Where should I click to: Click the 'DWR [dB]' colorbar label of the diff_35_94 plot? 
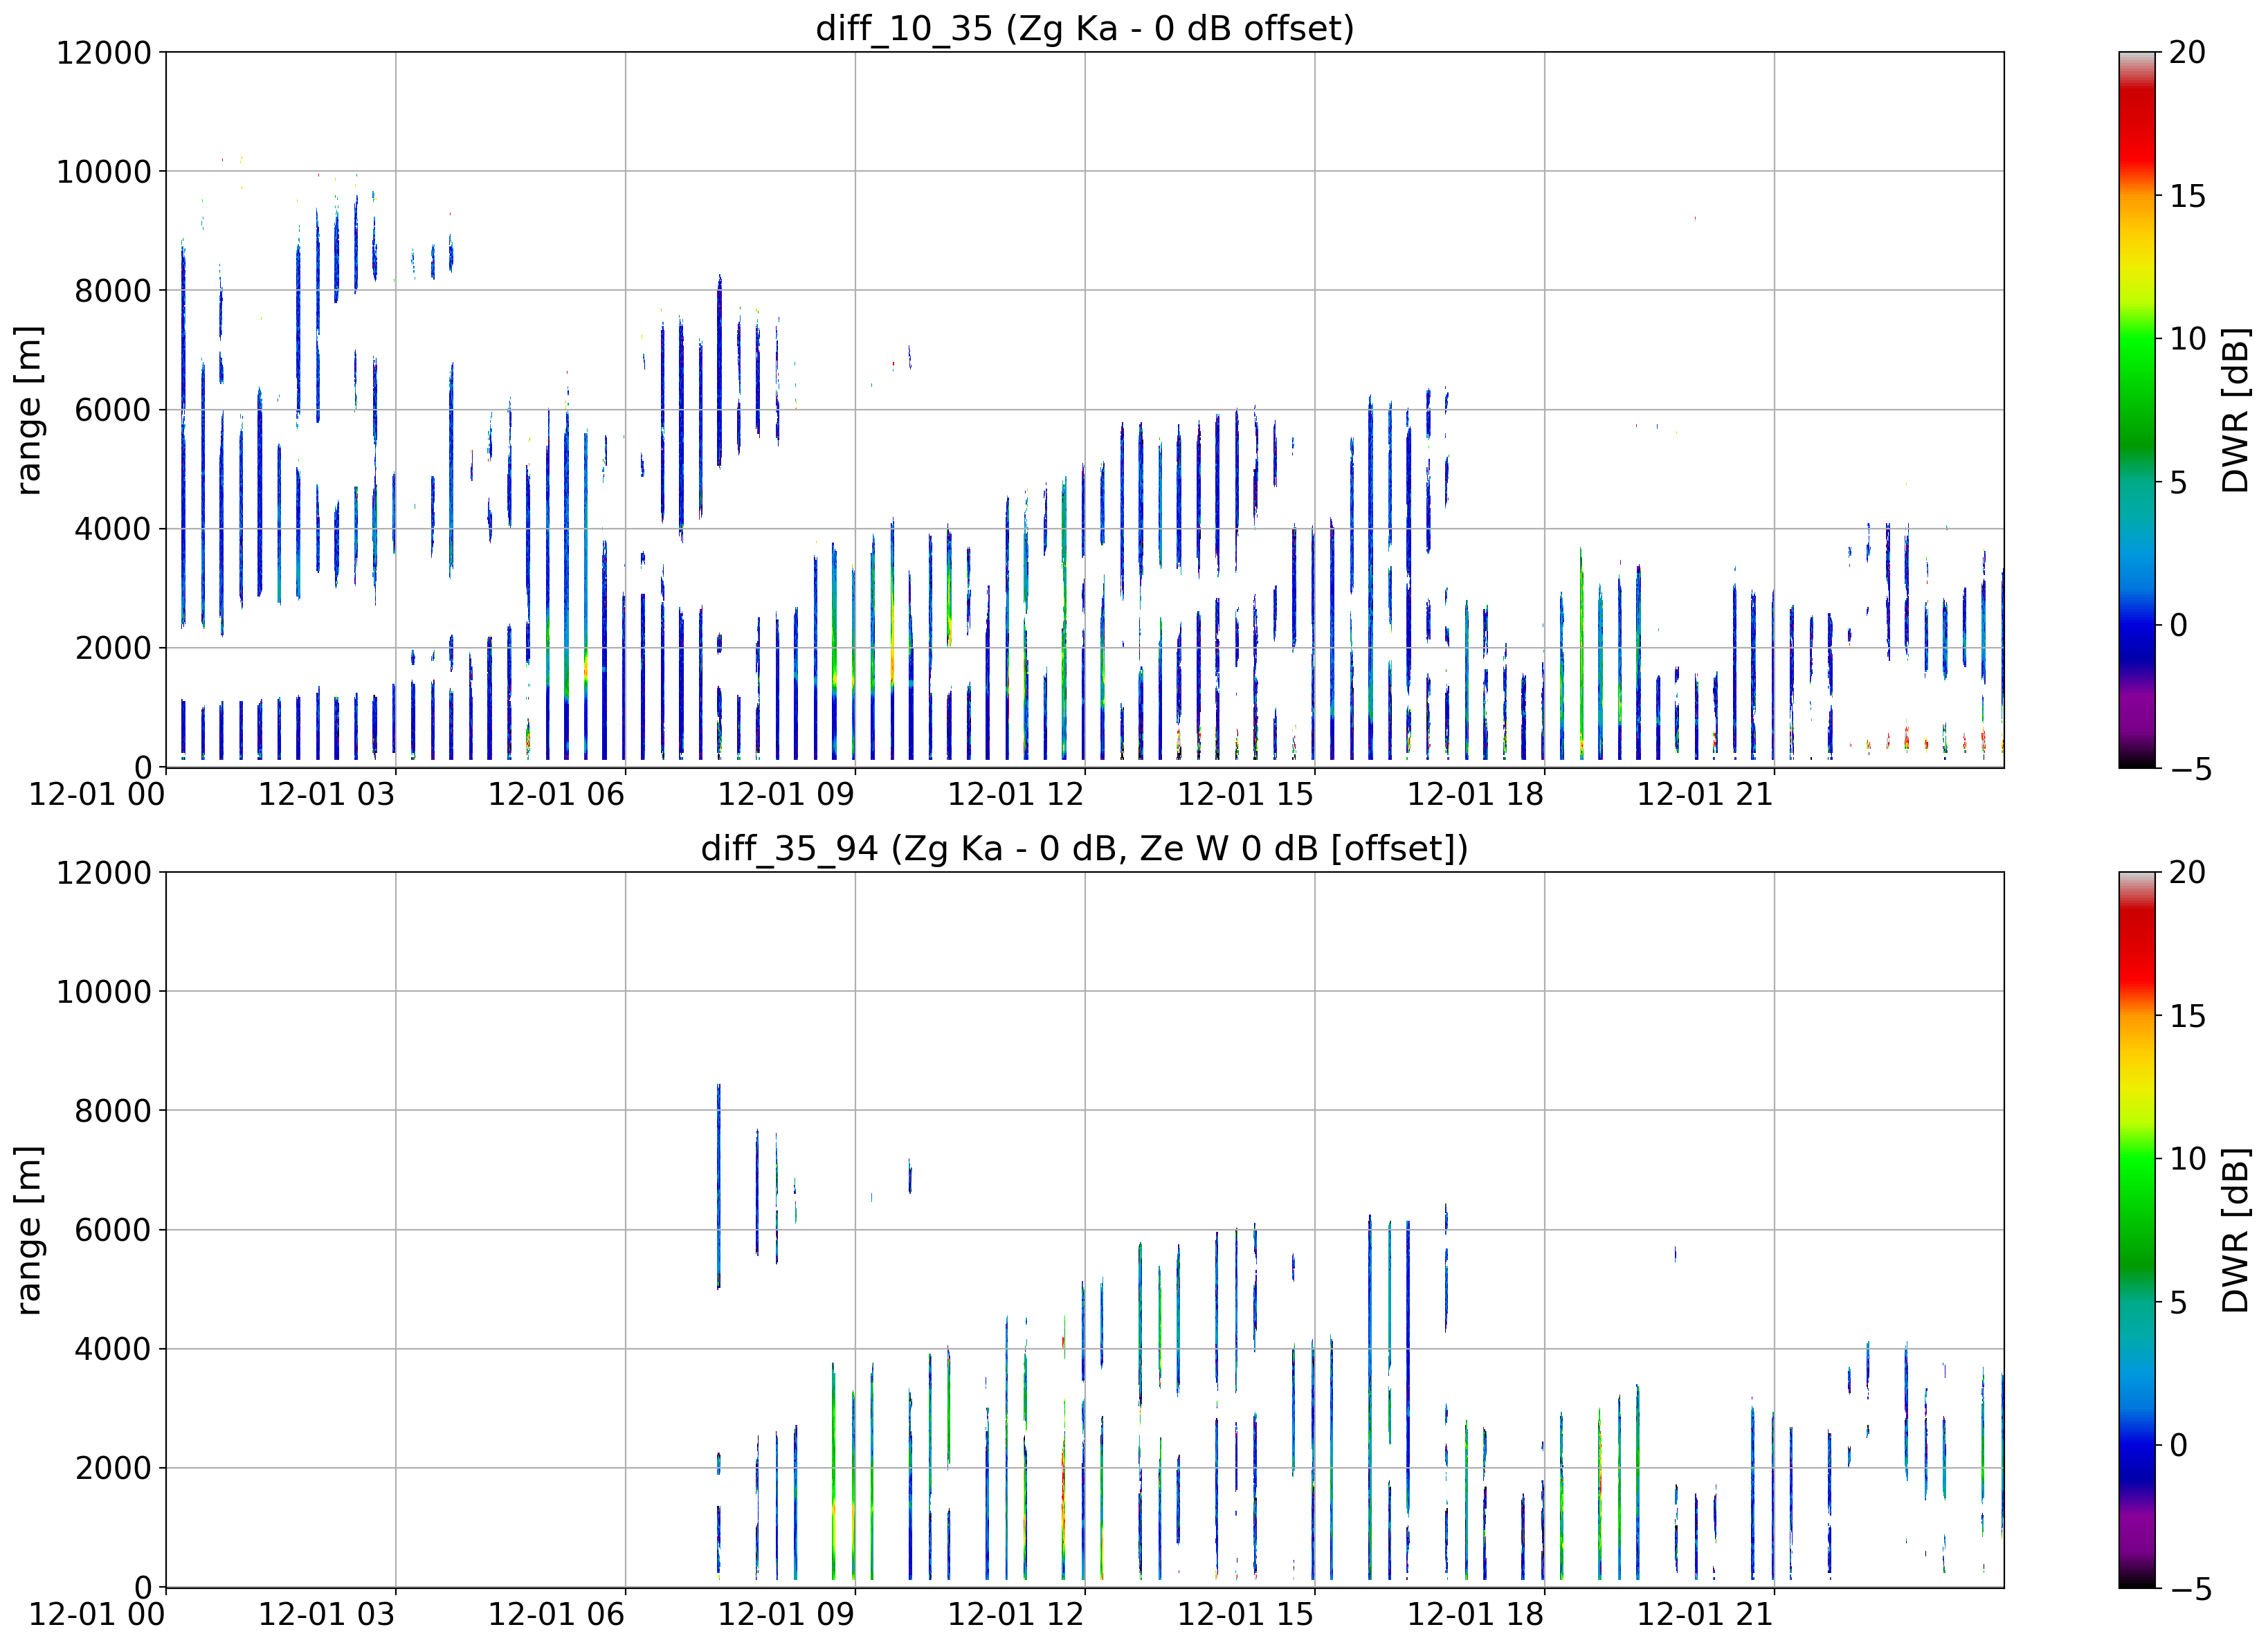[2235, 1230]
